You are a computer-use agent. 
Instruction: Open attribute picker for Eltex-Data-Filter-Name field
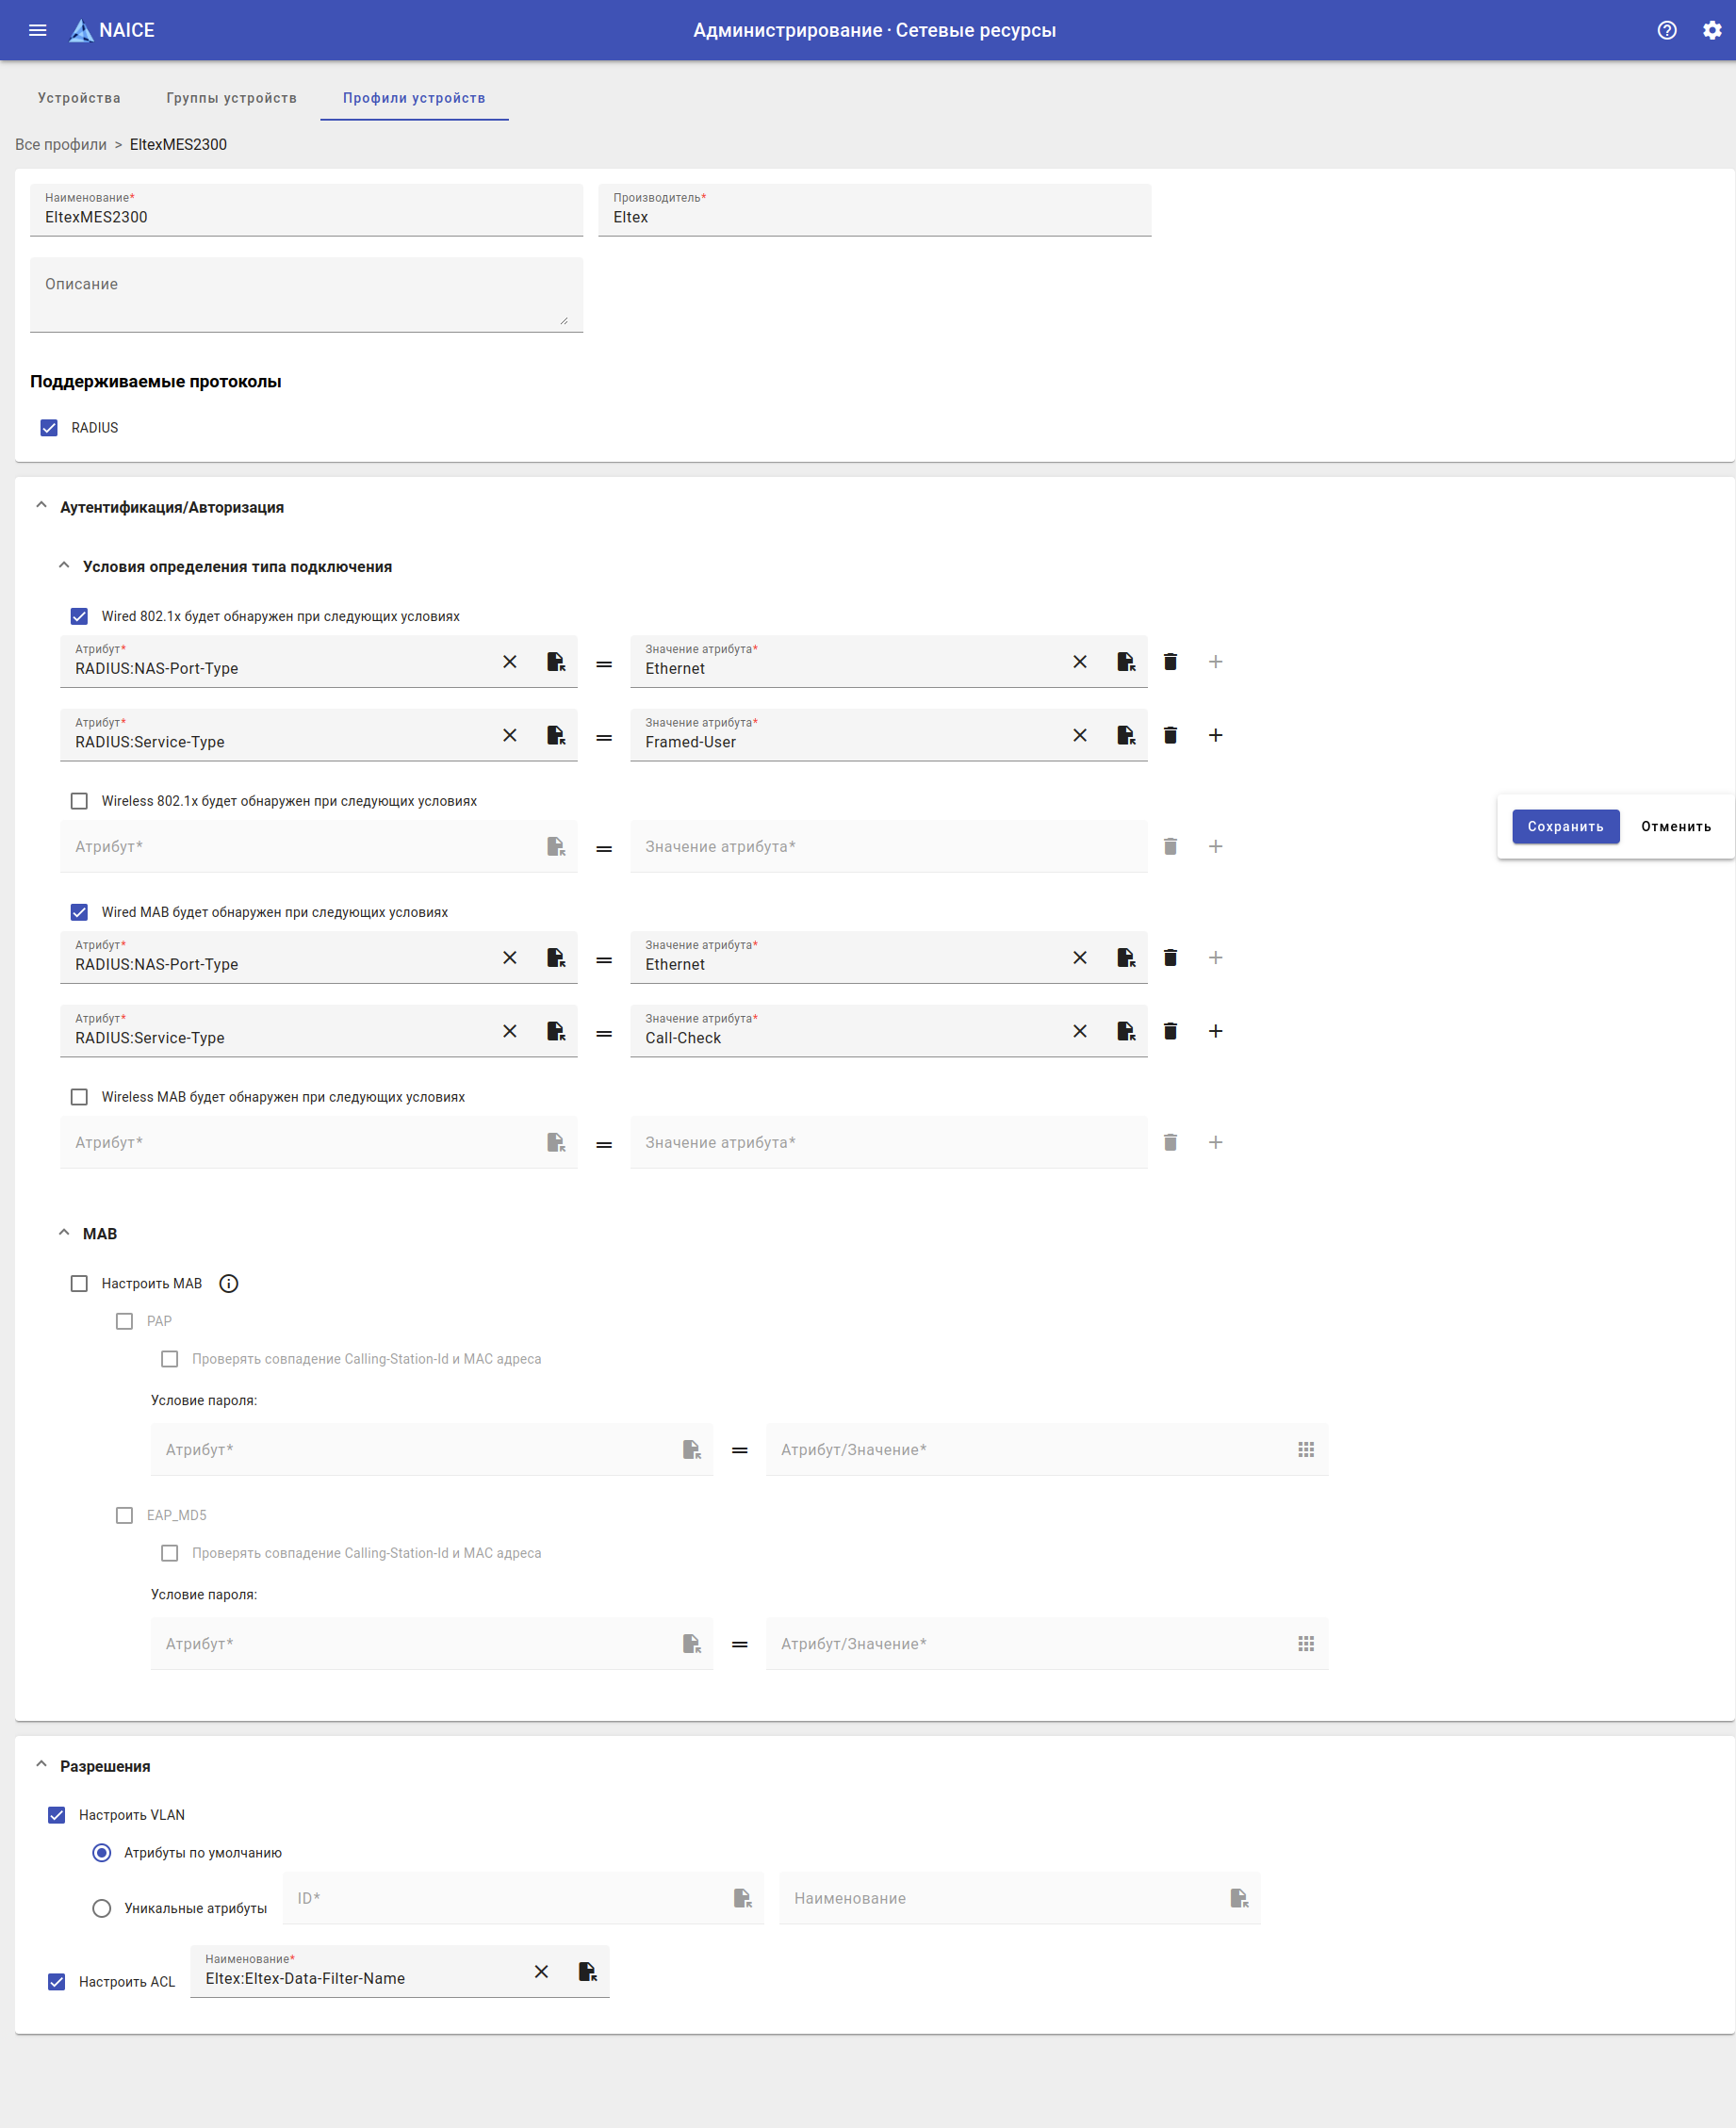587,1971
